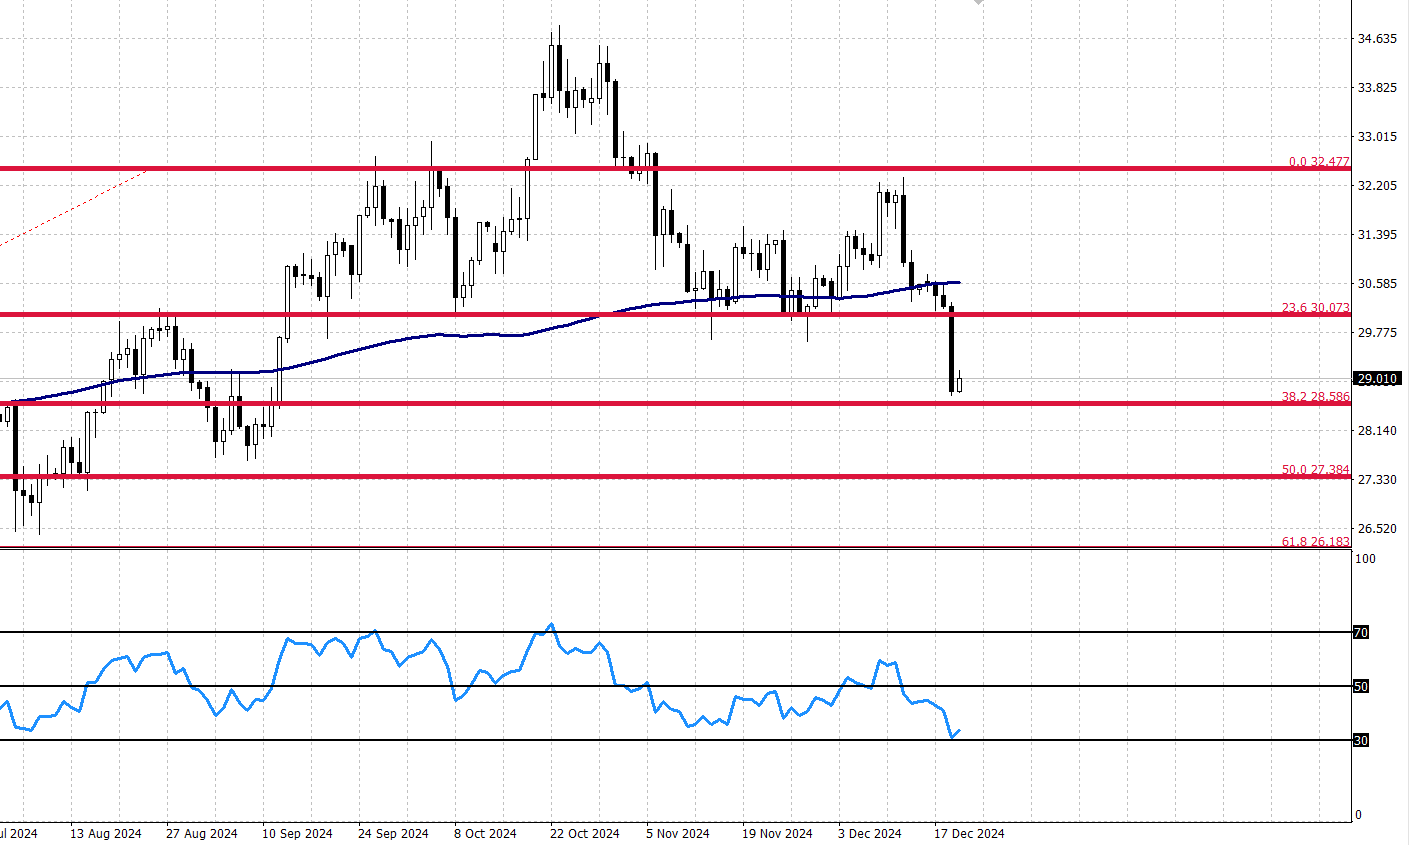Click the 26.520 price scale value
This screenshot has height=845, width=1410.
tap(1377, 529)
